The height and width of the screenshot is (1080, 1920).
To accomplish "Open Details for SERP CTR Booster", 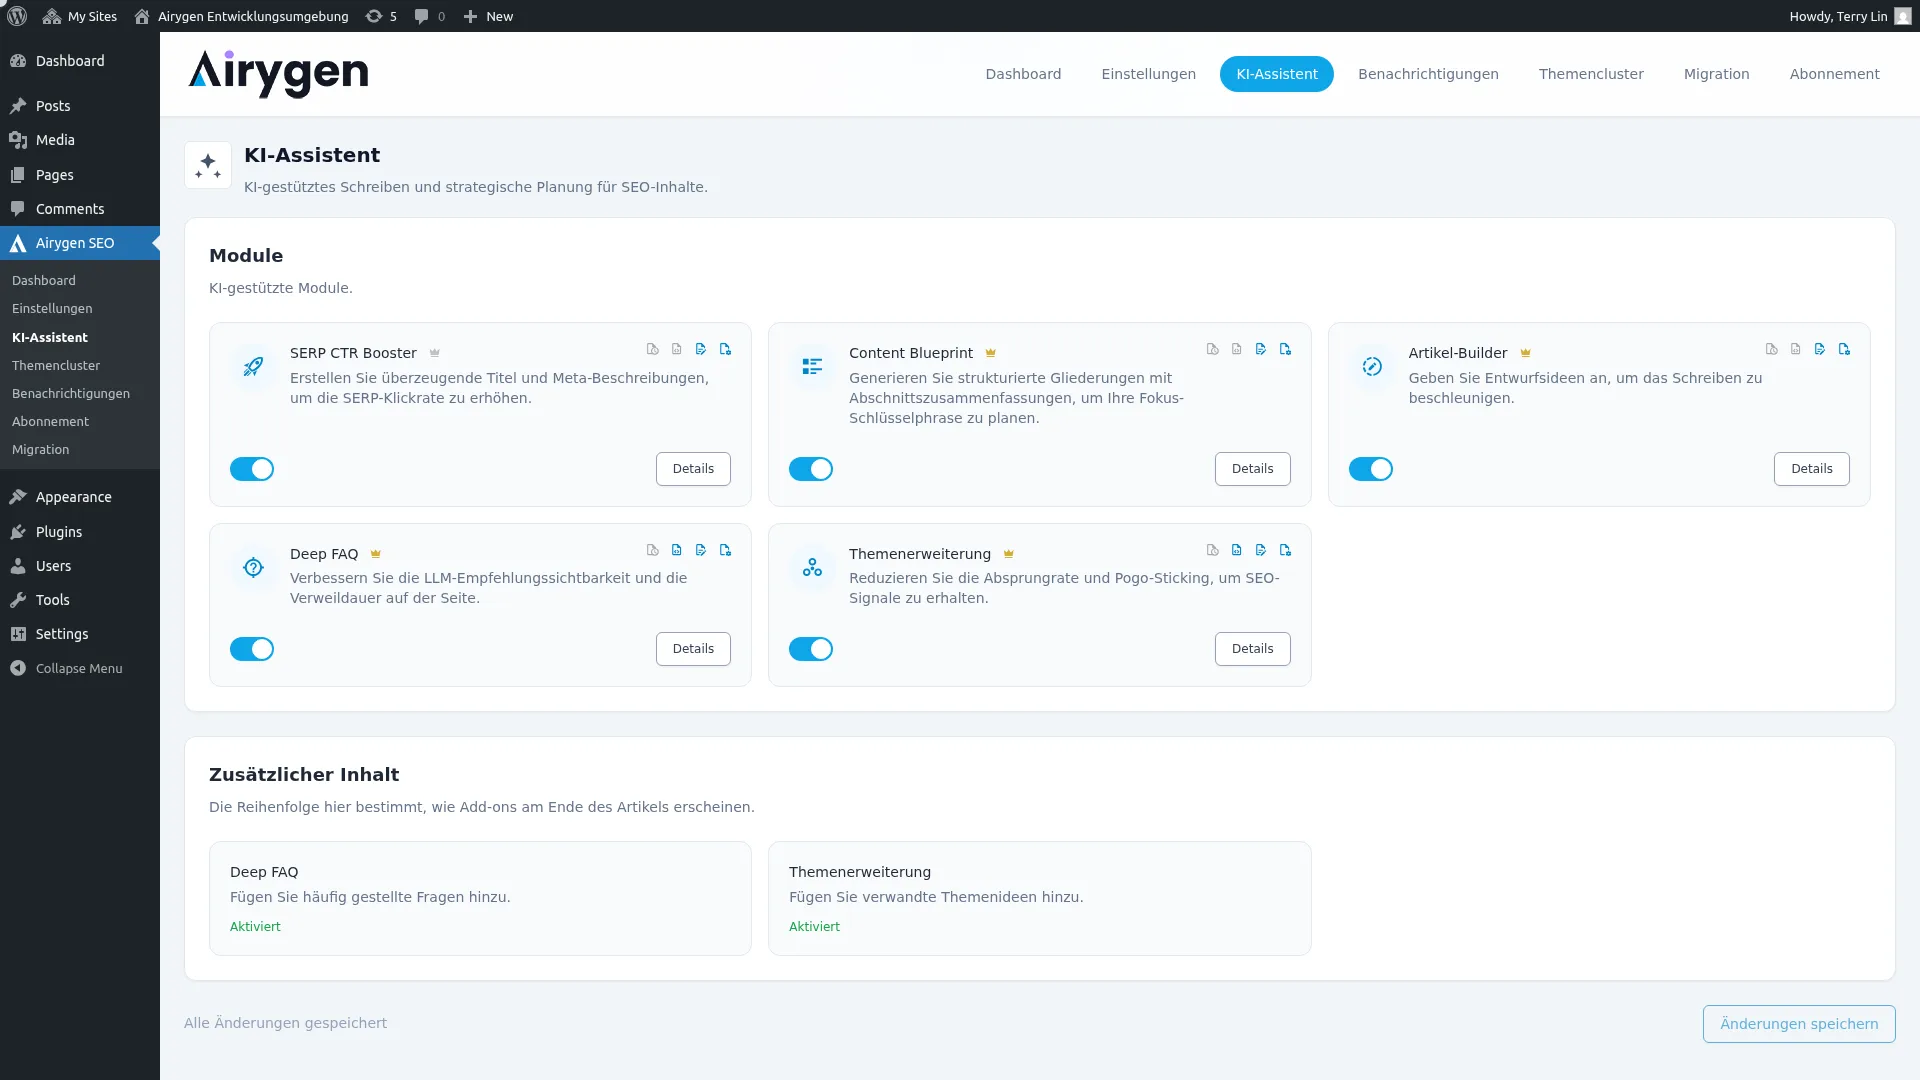I will pos(693,469).
